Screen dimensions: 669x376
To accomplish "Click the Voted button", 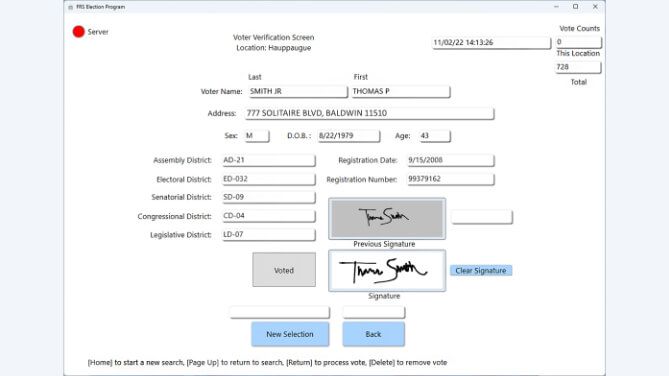I will (x=284, y=270).
